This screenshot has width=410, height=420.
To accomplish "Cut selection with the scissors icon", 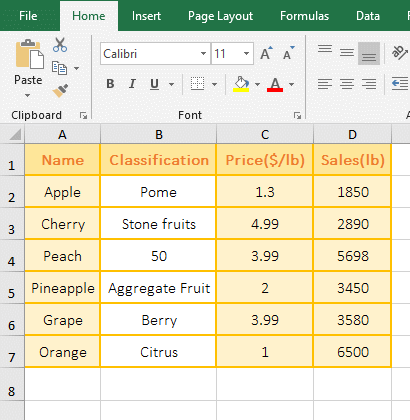I will (60, 45).
